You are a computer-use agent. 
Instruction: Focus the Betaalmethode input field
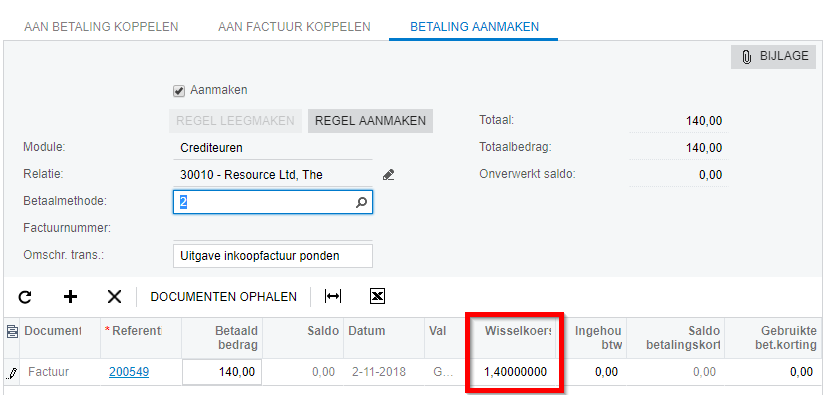tap(272, 202)
